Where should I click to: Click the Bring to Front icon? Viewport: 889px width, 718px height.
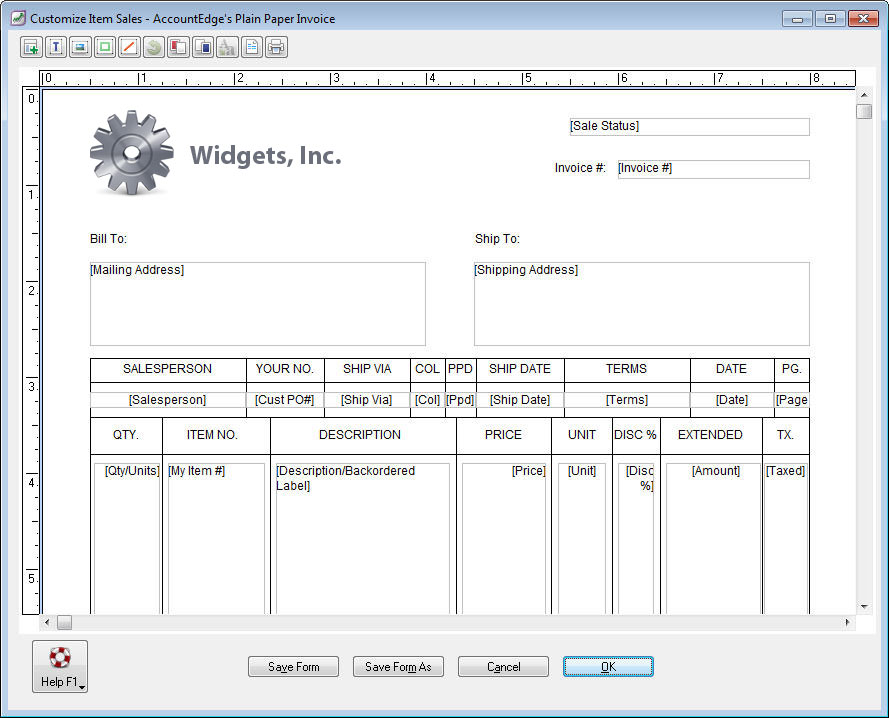click(x=203, y=47)
